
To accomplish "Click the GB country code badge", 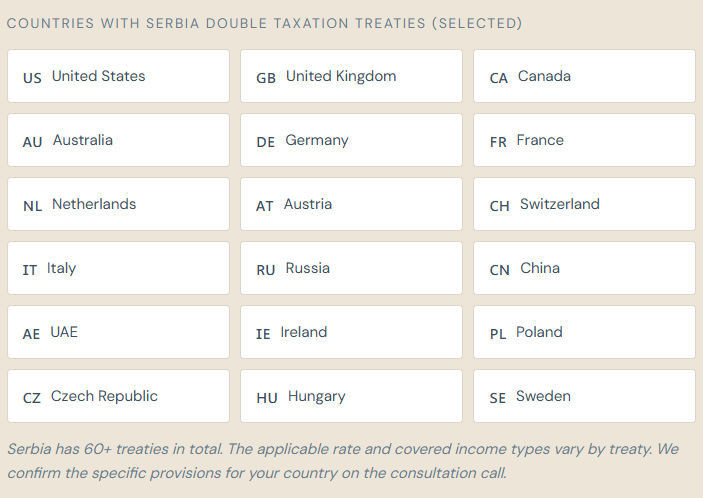I will (266, 77).
